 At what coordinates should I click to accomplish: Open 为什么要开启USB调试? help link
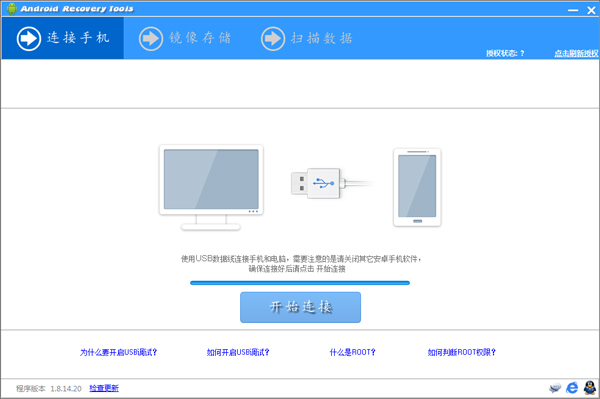point(118,352)
